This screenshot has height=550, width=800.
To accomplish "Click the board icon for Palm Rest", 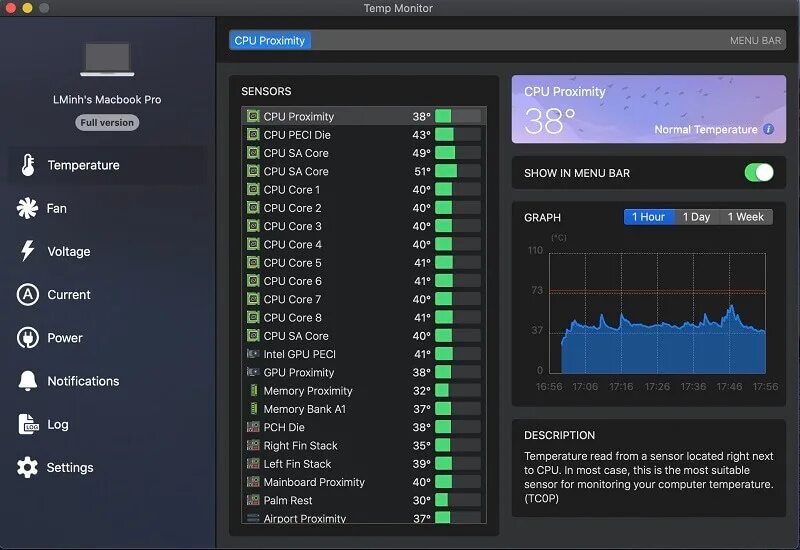I will click(x=253, y=499).
